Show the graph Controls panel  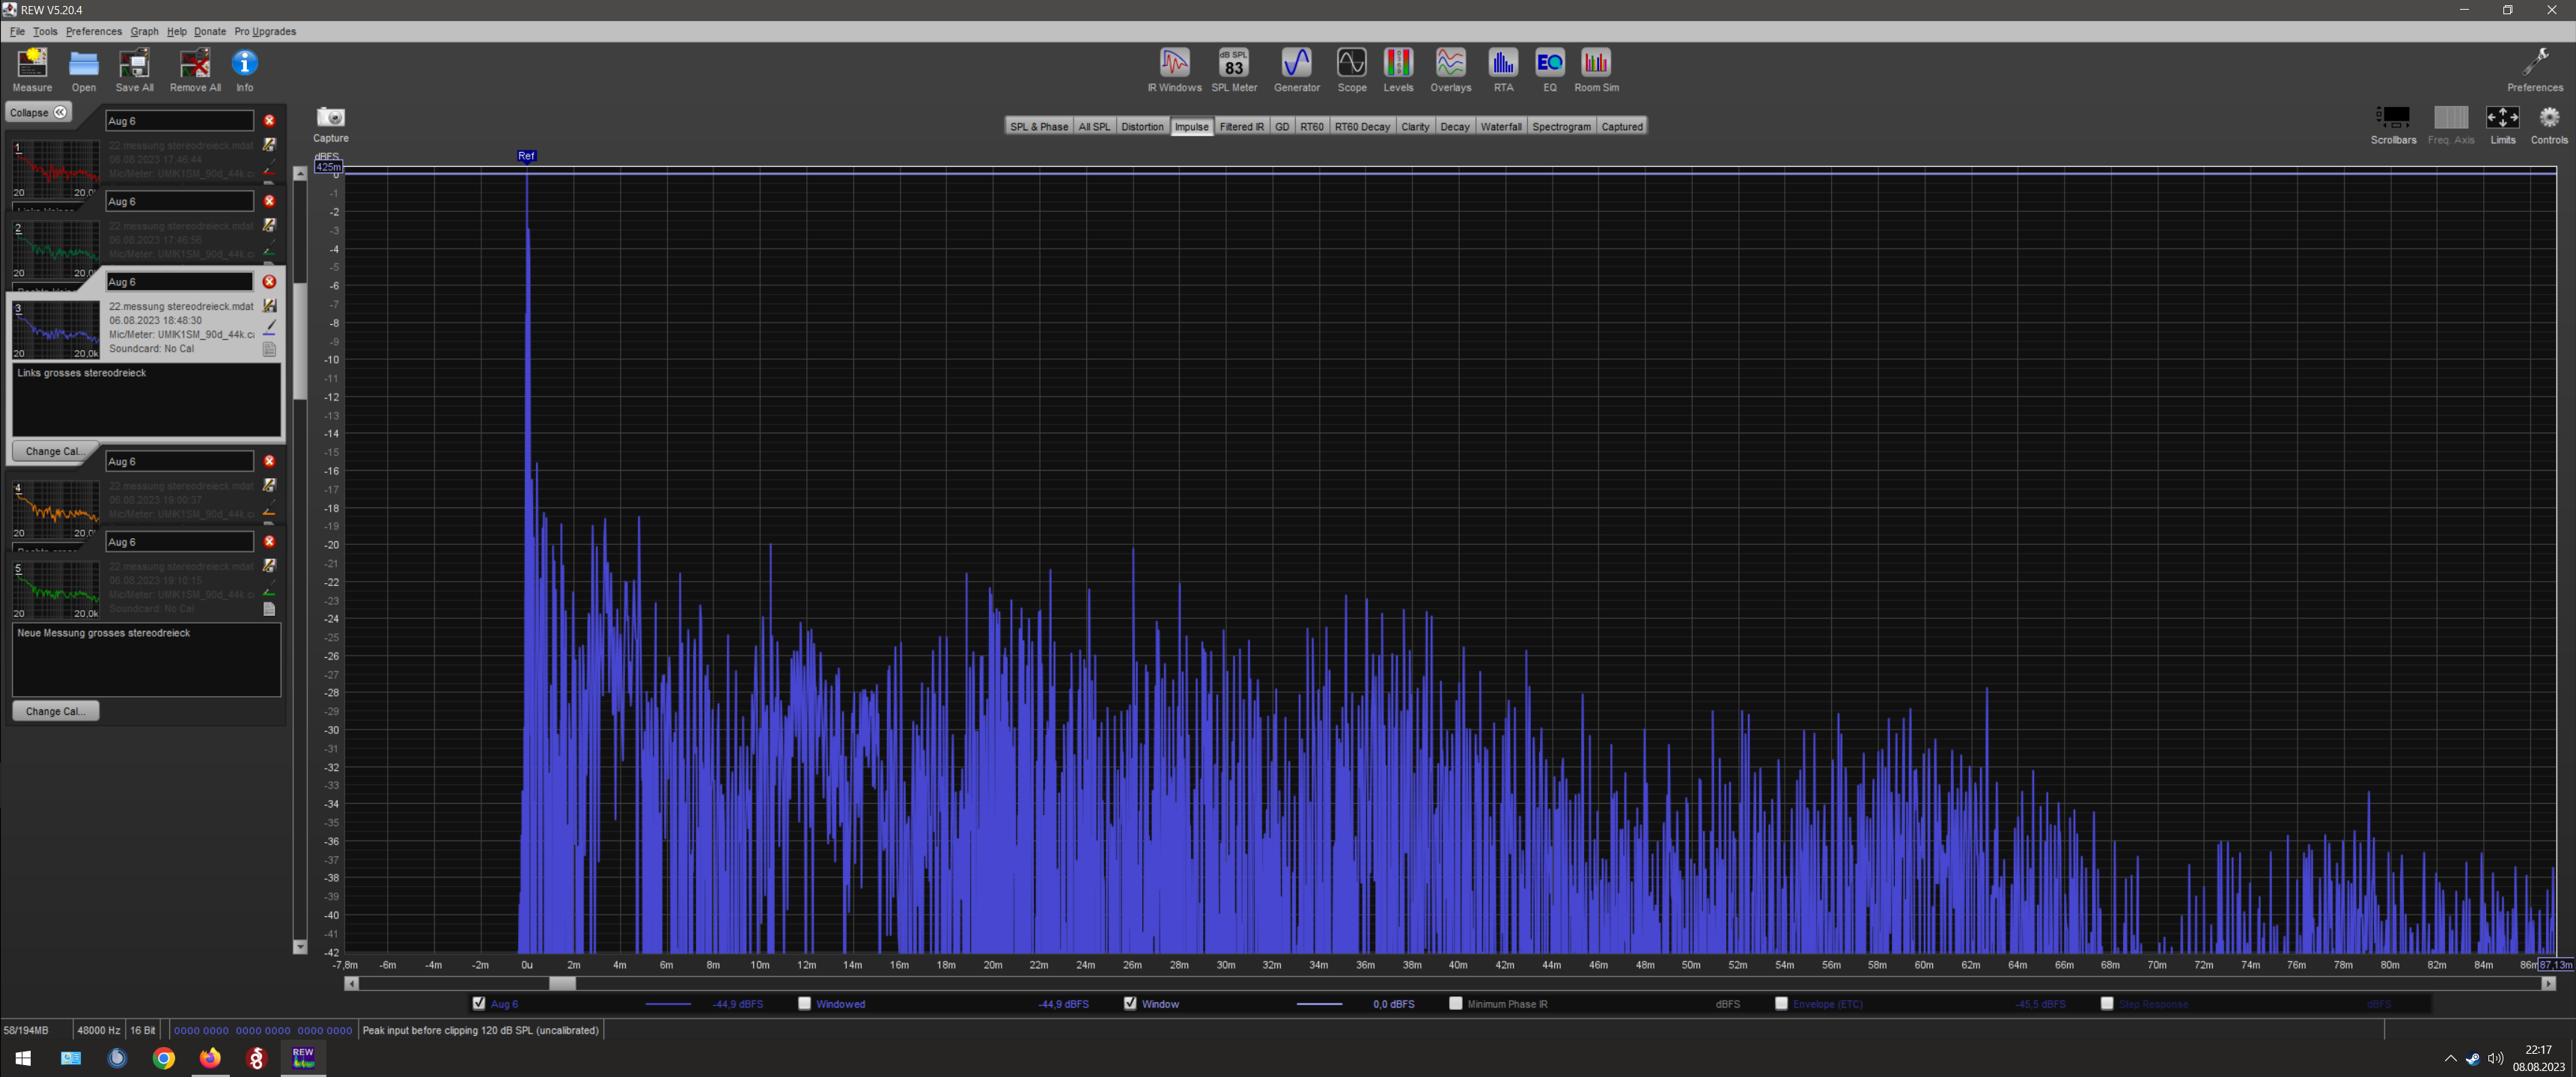2548,118
